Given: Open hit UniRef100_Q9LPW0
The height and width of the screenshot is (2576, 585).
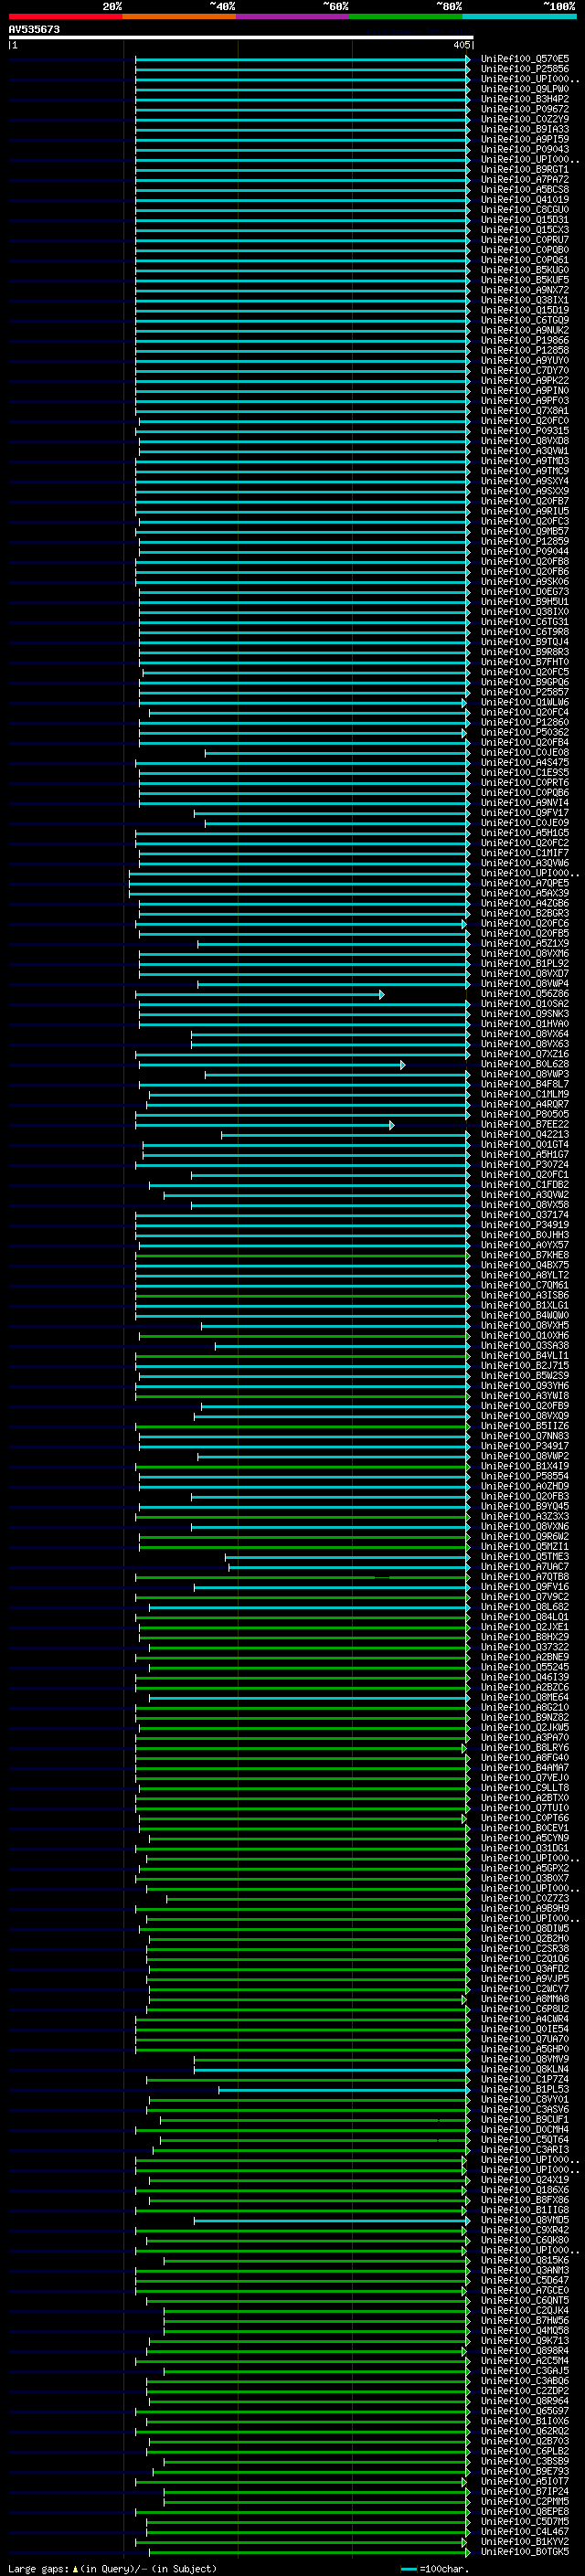Looking at the screenshot, I should [x=525, y=89].
